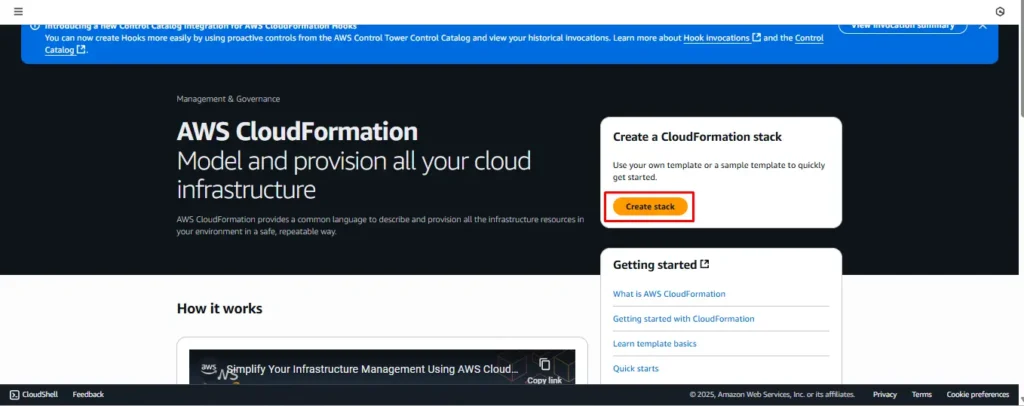Image resolution: width=1024 pixels, height=406 pixels.
Task: Click the Create stack button
Action: [x=650, y=206]
